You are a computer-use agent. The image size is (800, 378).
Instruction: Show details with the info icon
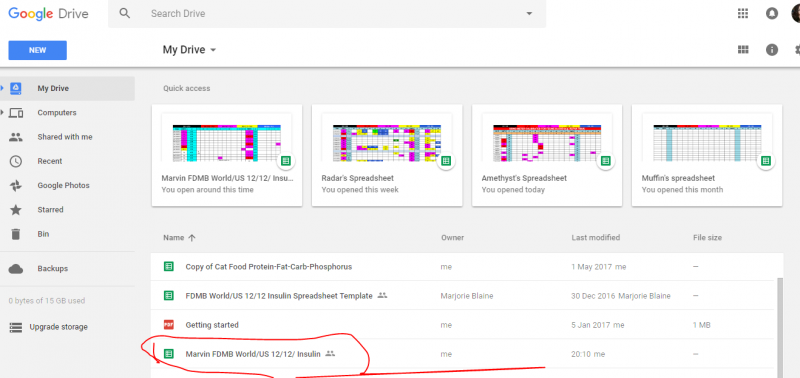pyautogui.click(x=772, y=49)
